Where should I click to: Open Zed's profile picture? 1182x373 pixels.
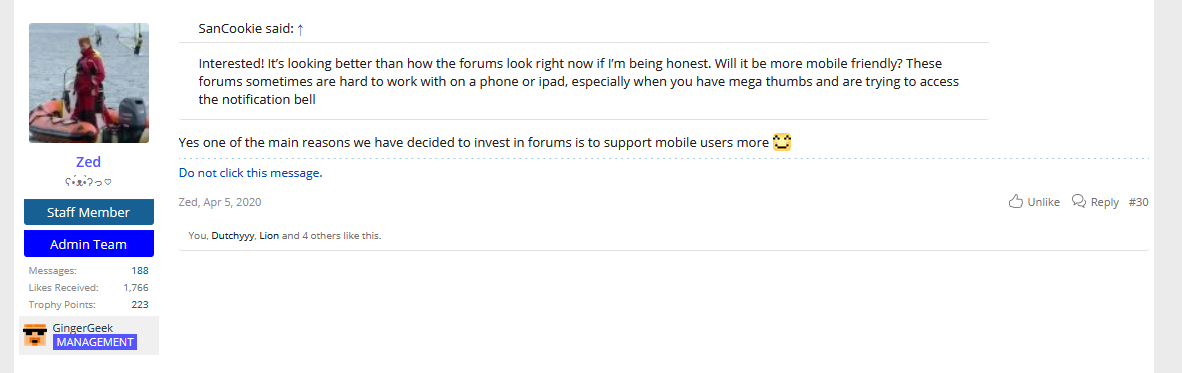click(x=89, y=83)
